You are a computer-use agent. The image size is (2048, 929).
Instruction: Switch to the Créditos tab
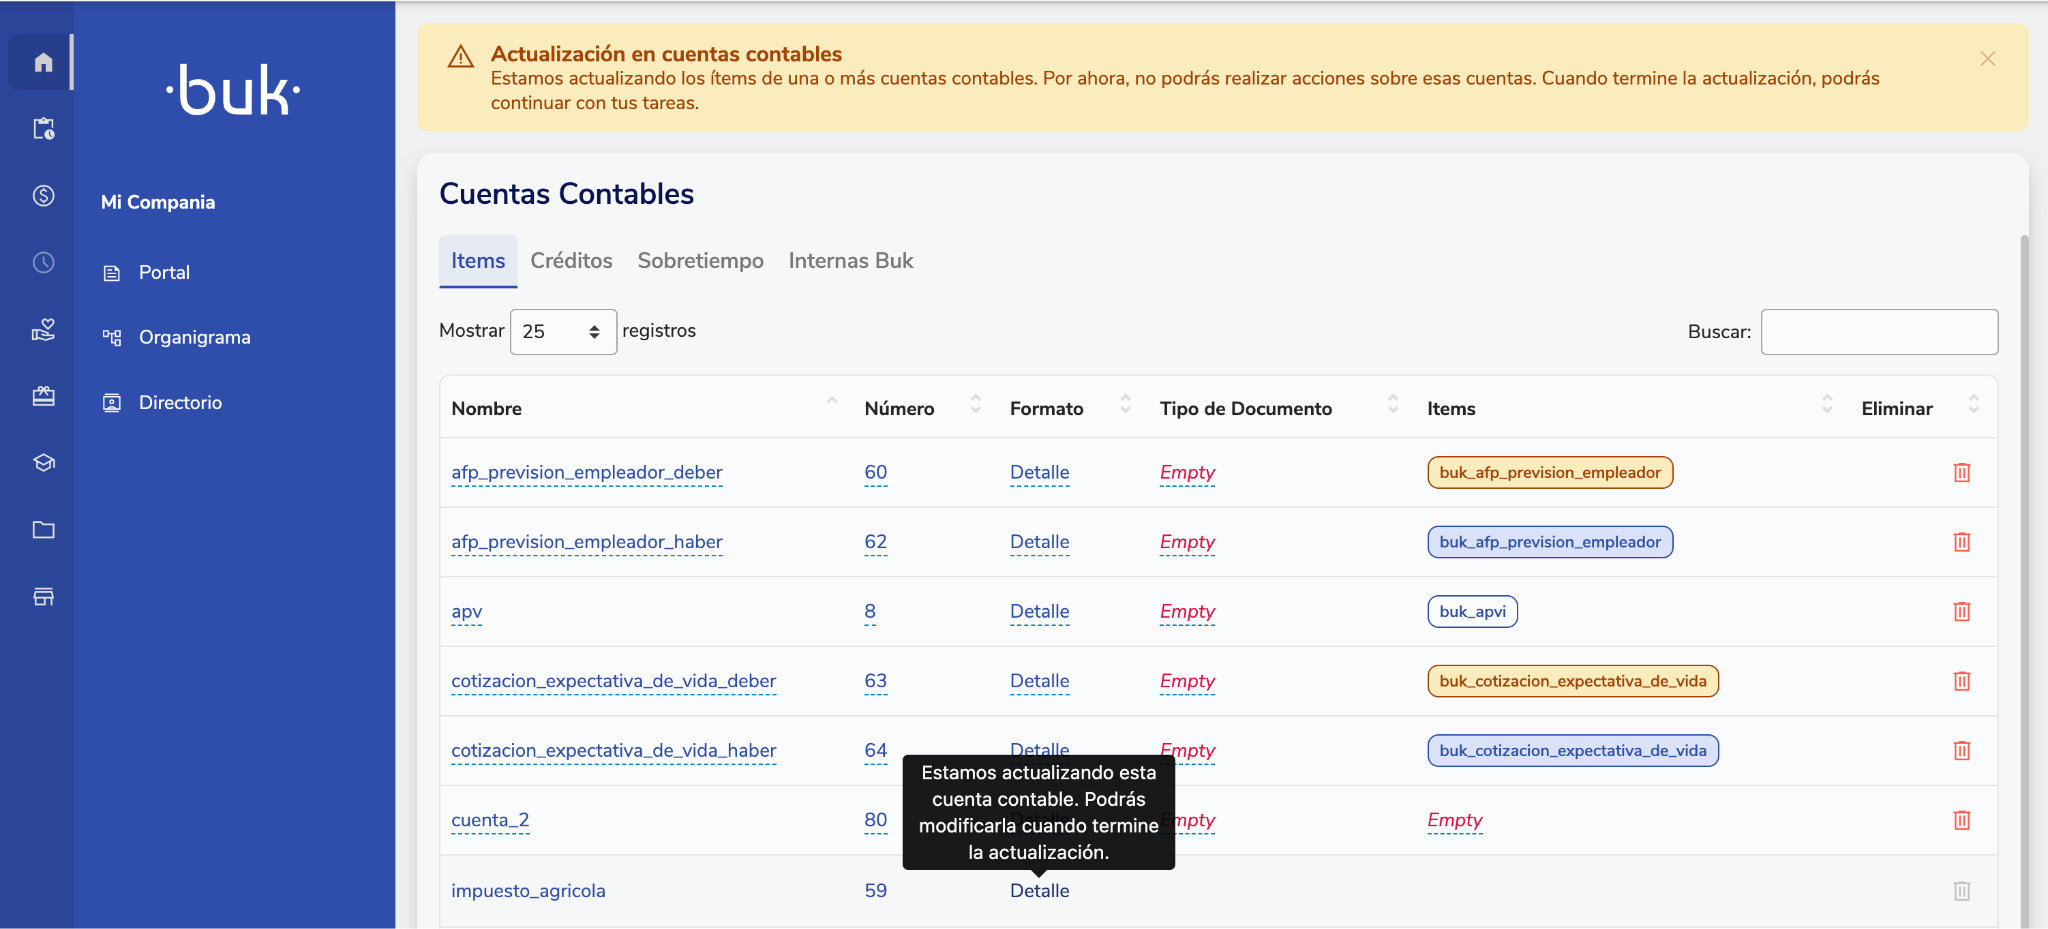(x=571, y=261)
